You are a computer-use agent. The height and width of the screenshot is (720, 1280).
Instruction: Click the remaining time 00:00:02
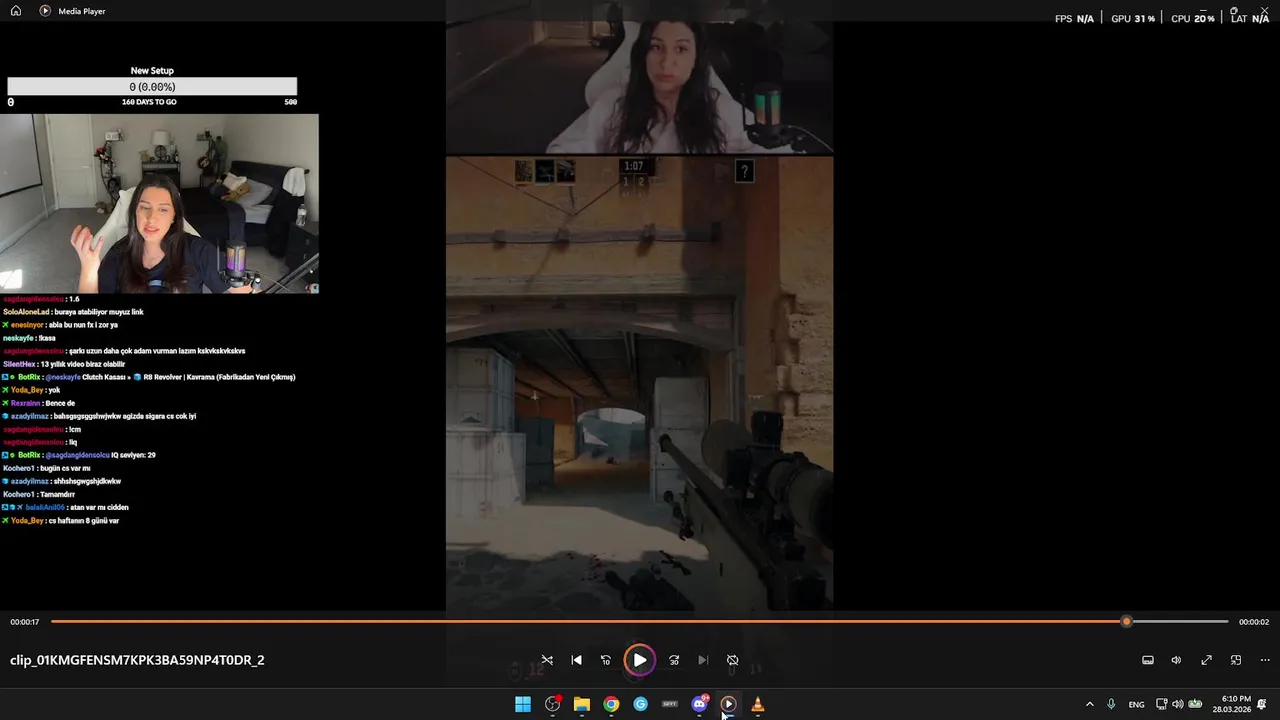[x=1254, y=622]
